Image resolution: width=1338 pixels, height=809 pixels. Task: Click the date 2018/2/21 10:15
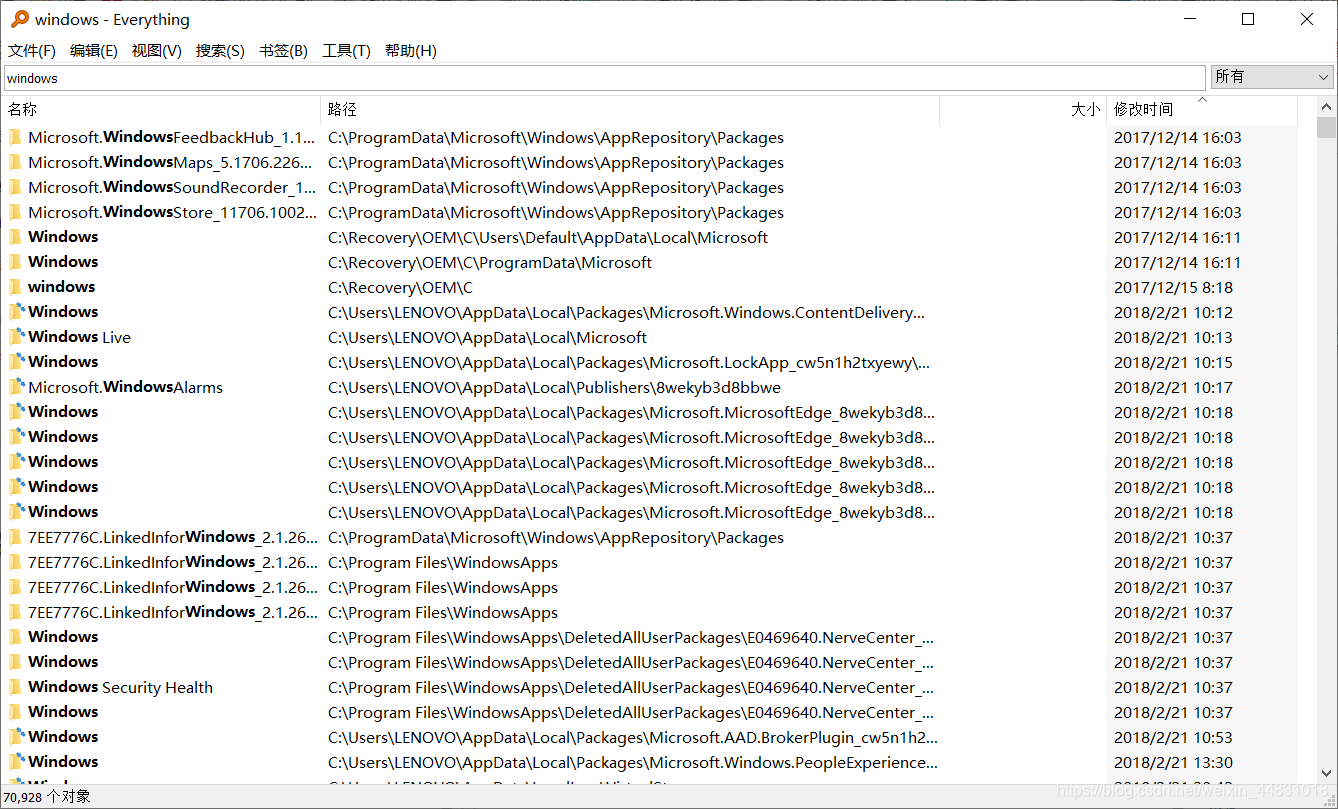click(1174, 362)
